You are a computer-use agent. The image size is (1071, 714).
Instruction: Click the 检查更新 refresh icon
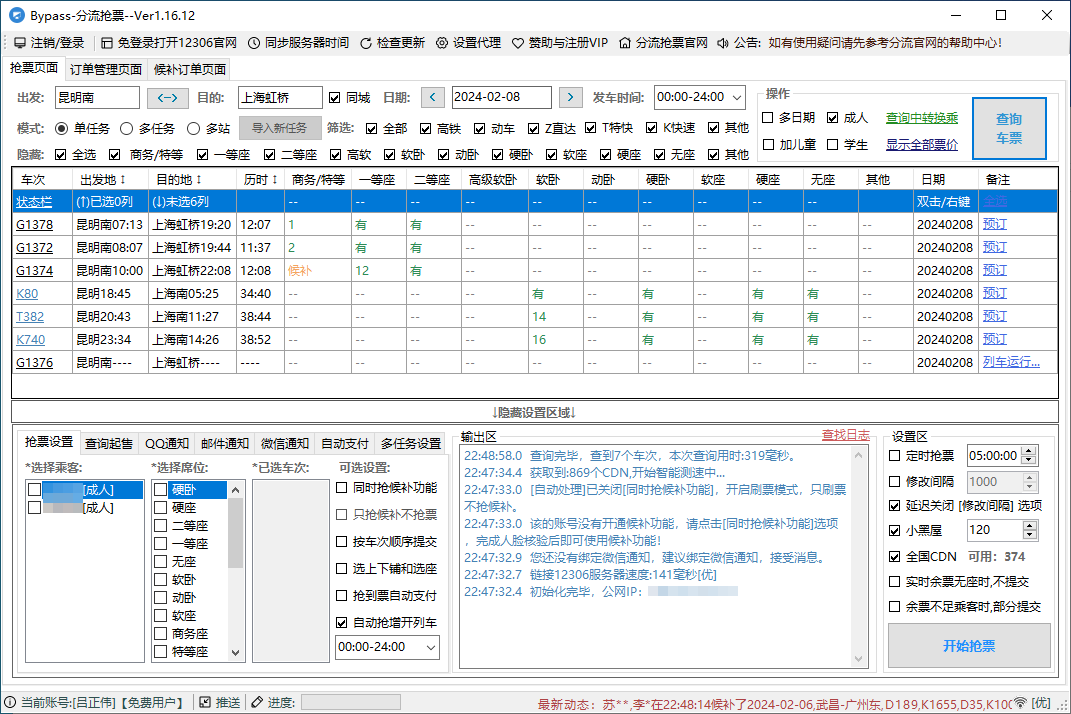(366, 43)
